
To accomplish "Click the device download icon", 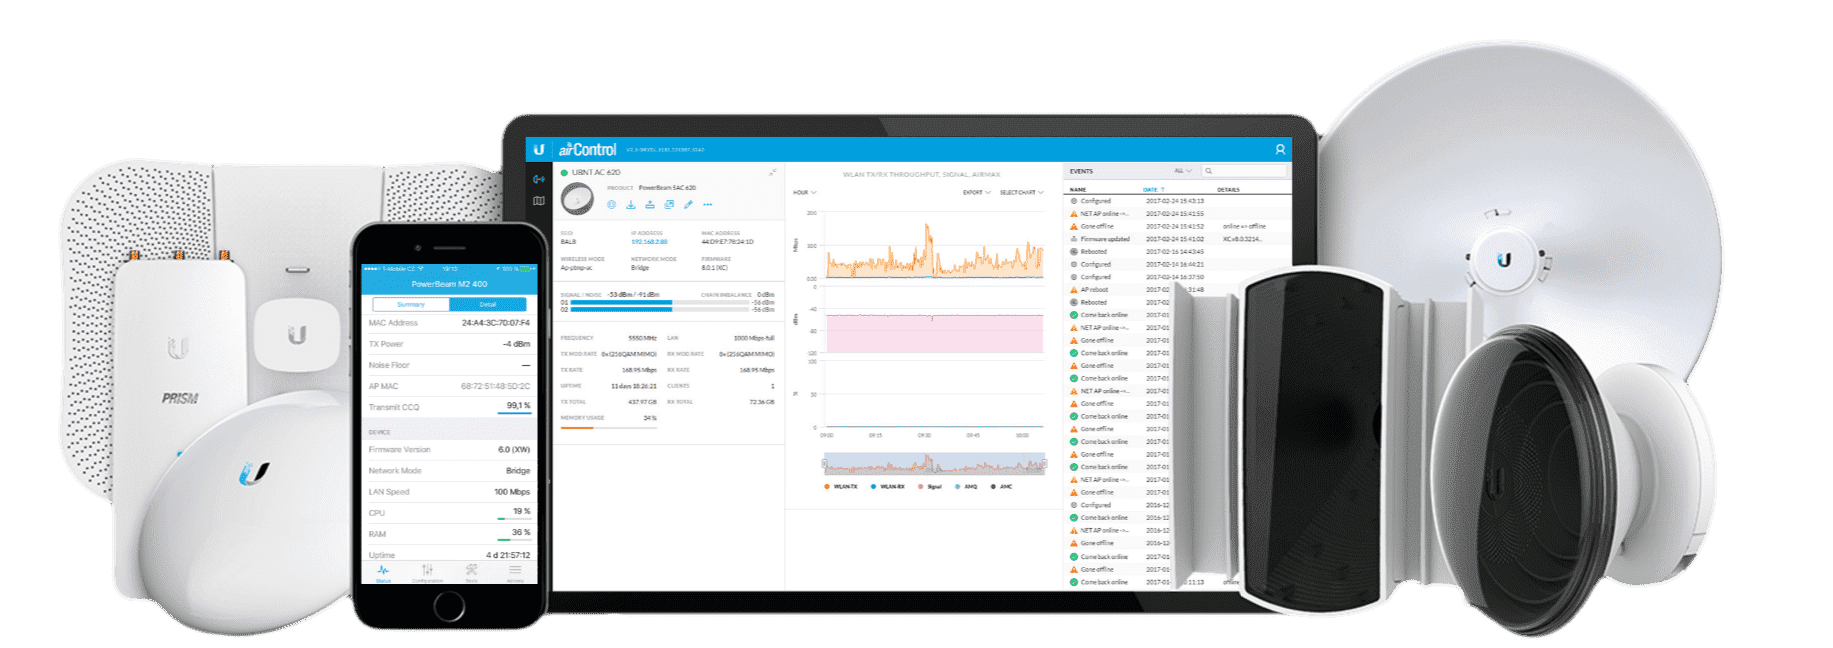I will 631,205.
